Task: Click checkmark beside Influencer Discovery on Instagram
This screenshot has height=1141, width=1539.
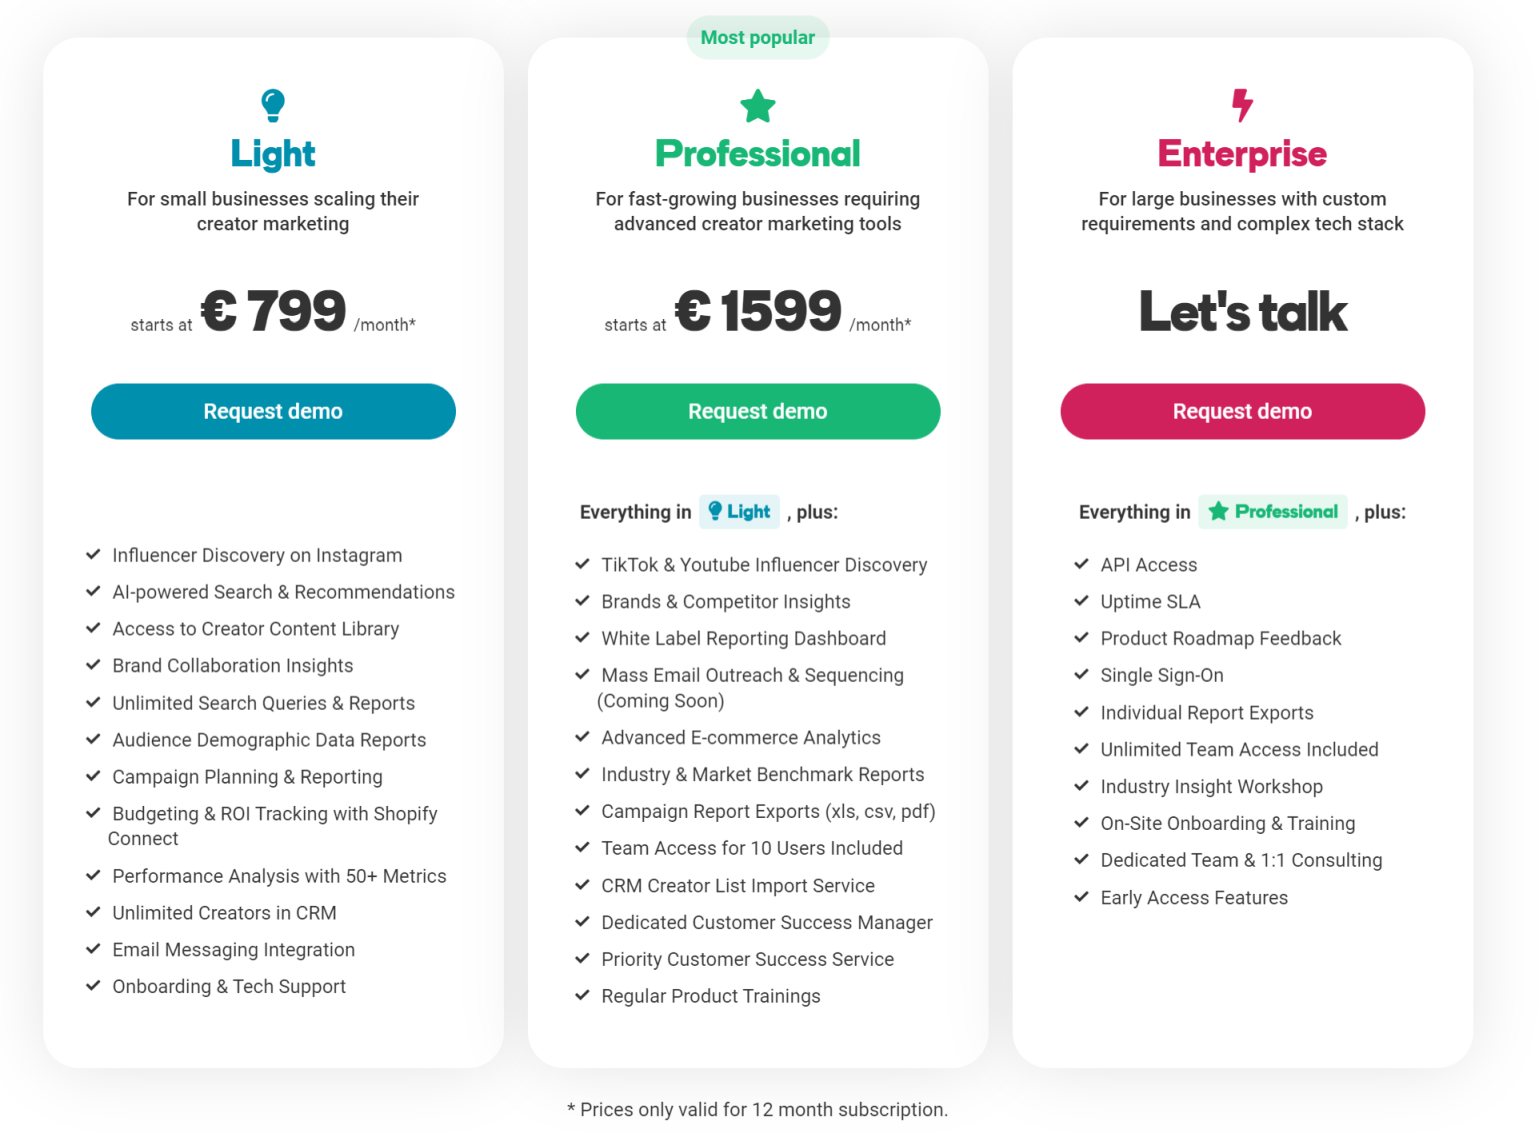Action: [93, 554]
